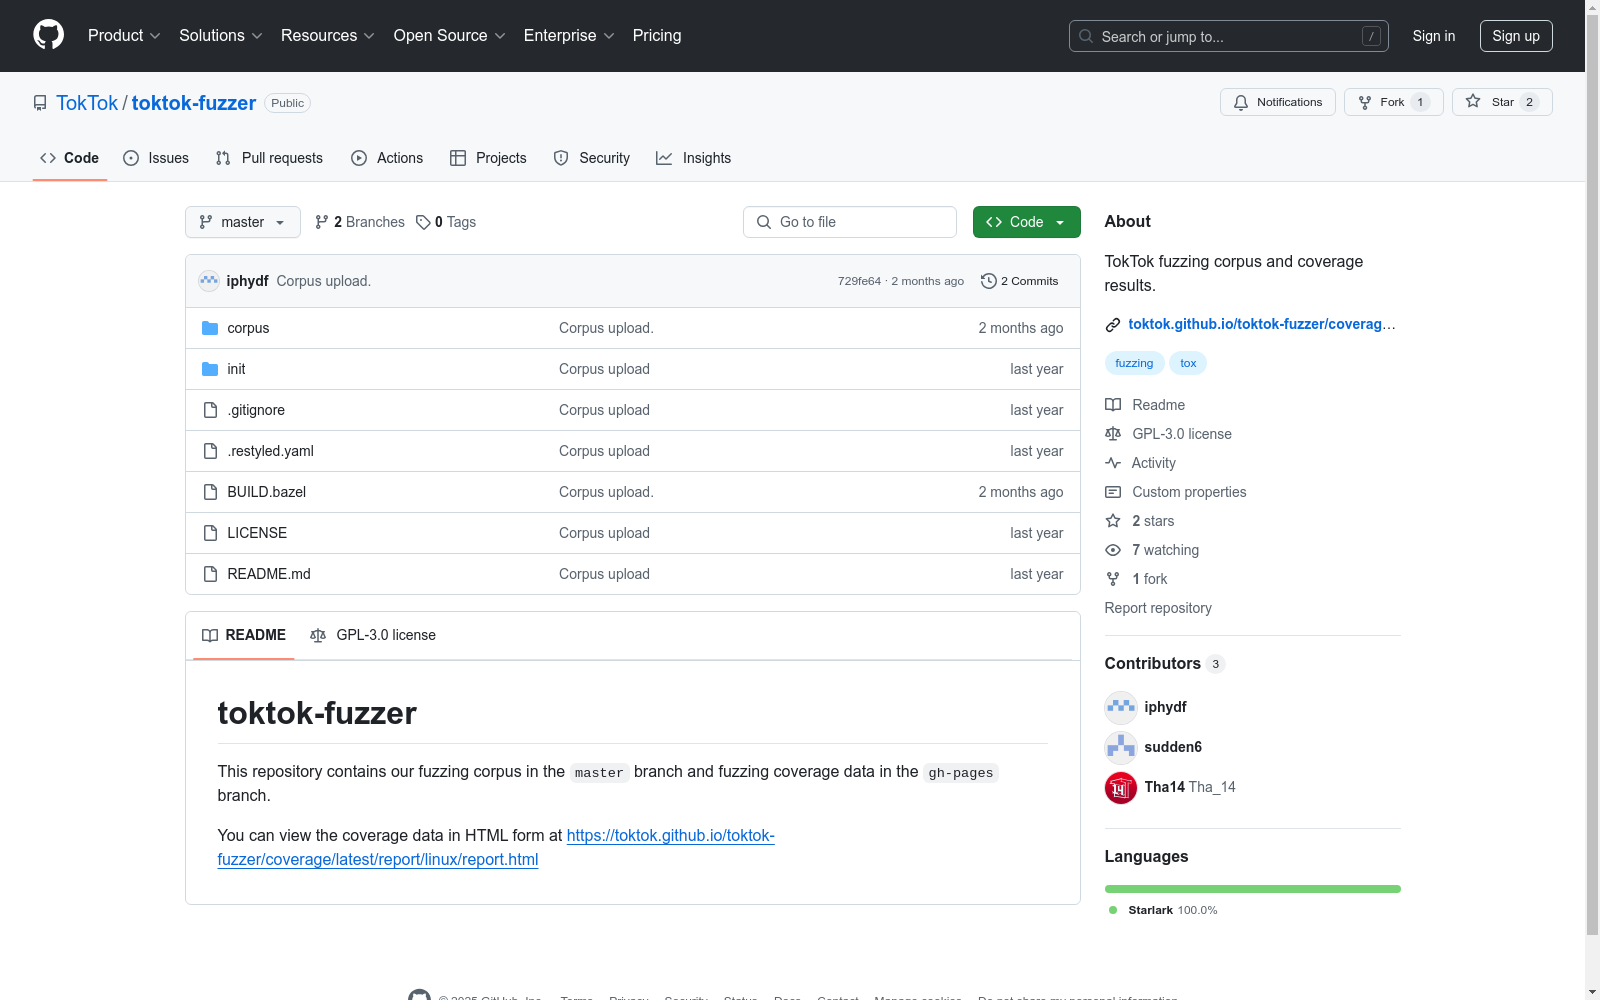Click the repository icon before TokTok
The image size is (1600, 1000).
pos(40,103)
